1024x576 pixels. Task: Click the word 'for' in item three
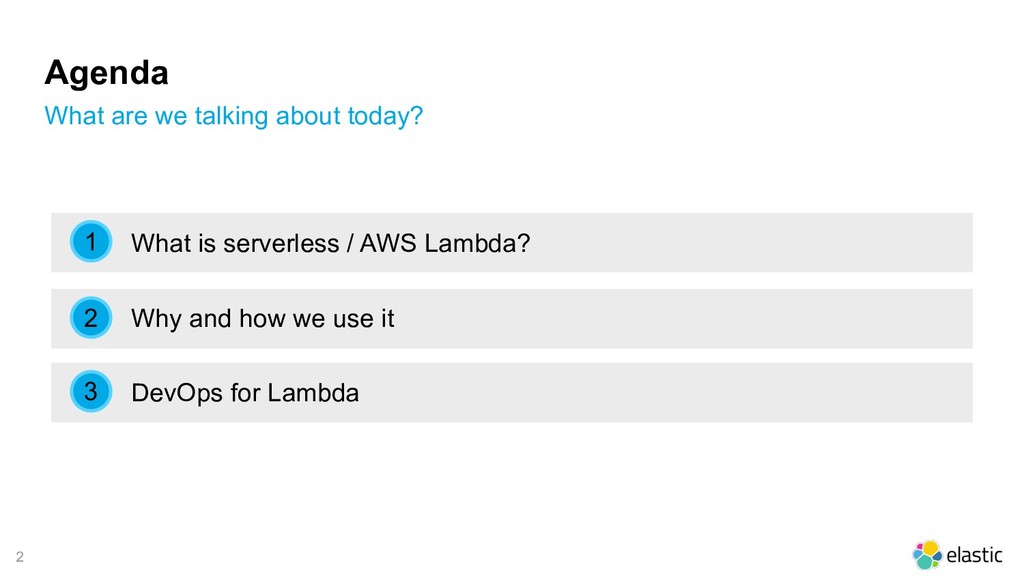click(x=246, y=393)
